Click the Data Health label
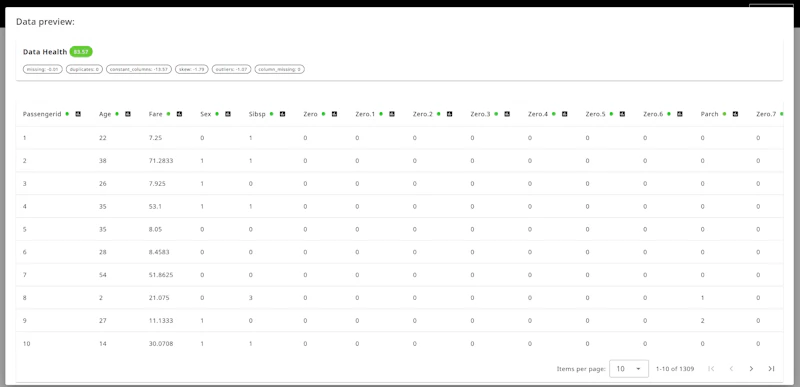Image resolution: width=800 pixels, height=387 pixels. coord(45,52)
